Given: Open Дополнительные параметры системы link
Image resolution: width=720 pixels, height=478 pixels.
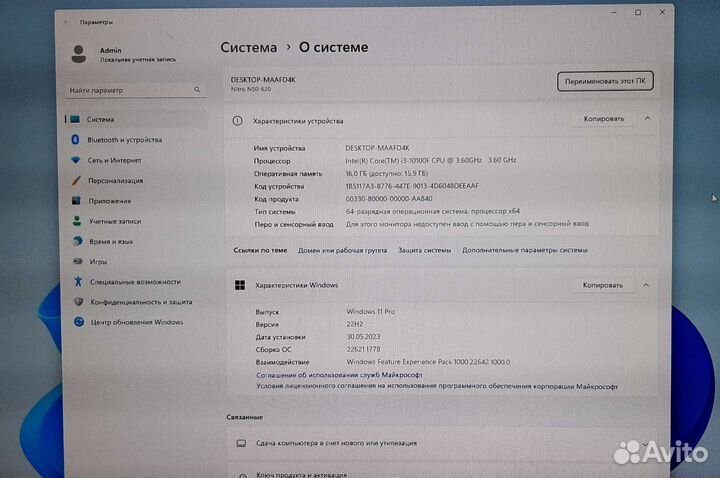Looking at the screenshot, I should [525, 250].
